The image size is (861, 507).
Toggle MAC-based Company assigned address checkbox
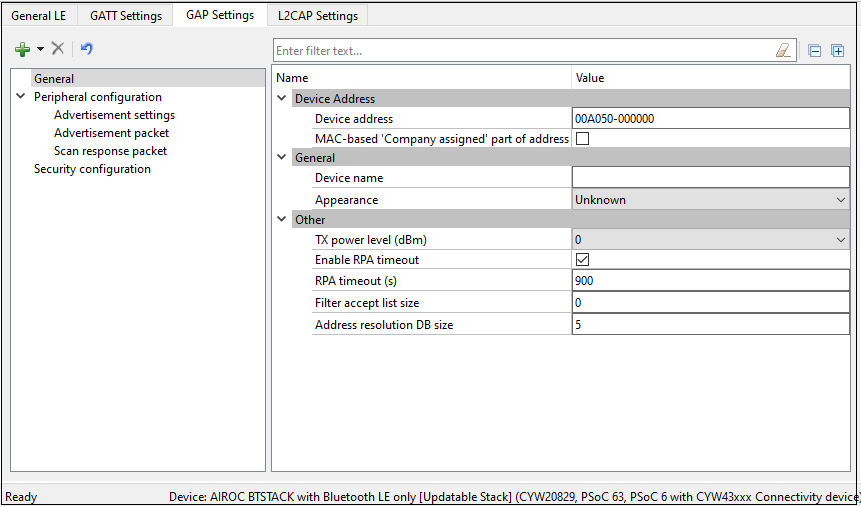(582, 139)
